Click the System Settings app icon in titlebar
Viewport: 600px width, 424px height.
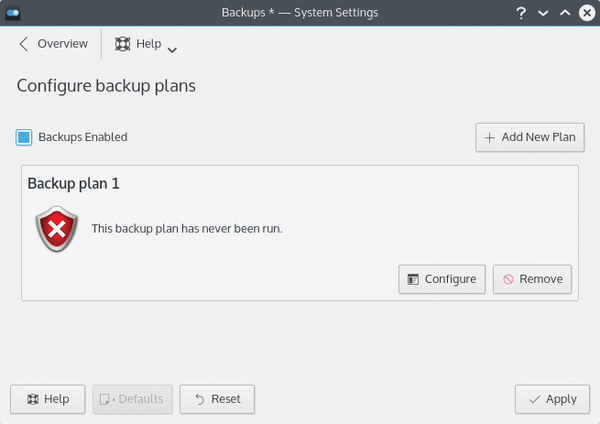pyautogui.click(x=13, y=13)
